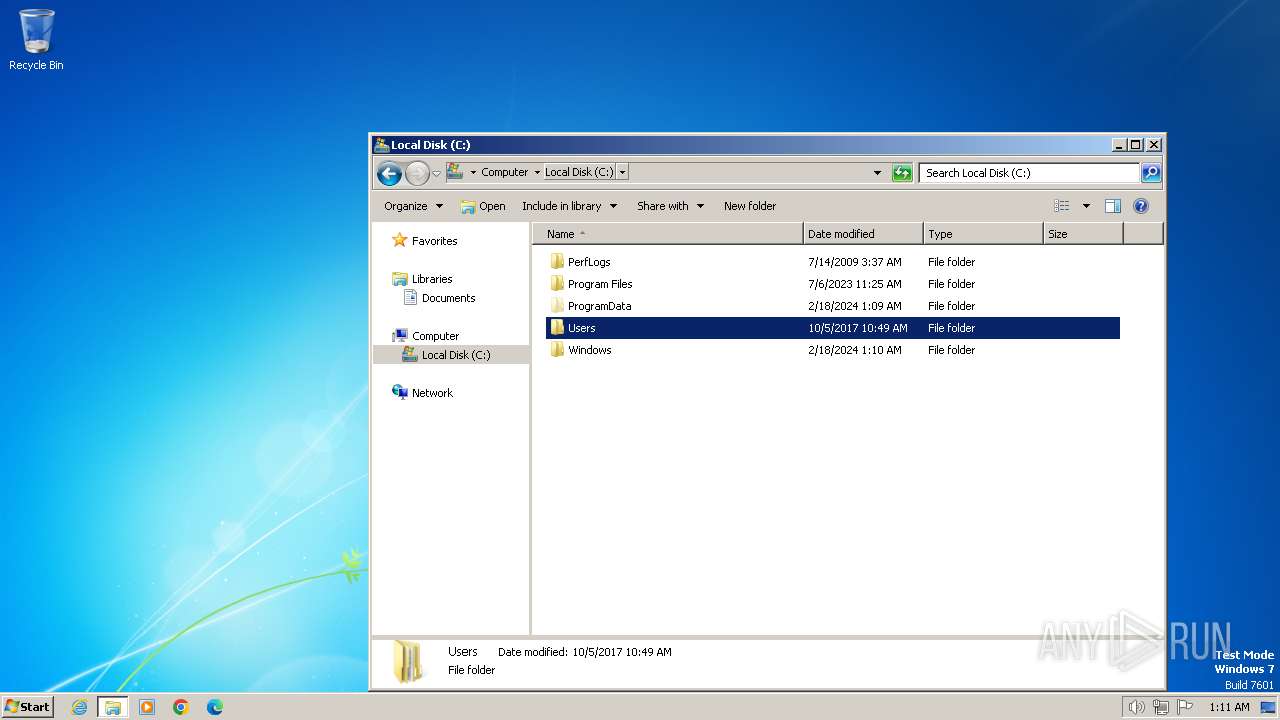Screen dimensions: 1280x720
Task: Click the search magnifier icon
Action: click(x=1151, y=172)
